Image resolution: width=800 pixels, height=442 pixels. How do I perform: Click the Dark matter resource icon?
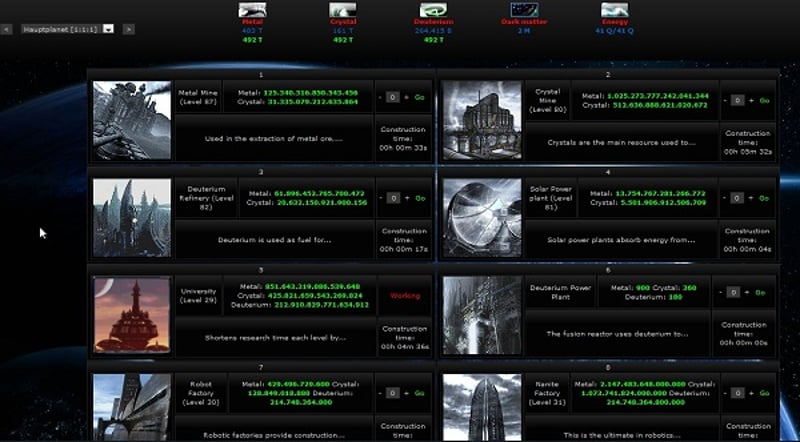pyautogui.click(x=524, y=10)
